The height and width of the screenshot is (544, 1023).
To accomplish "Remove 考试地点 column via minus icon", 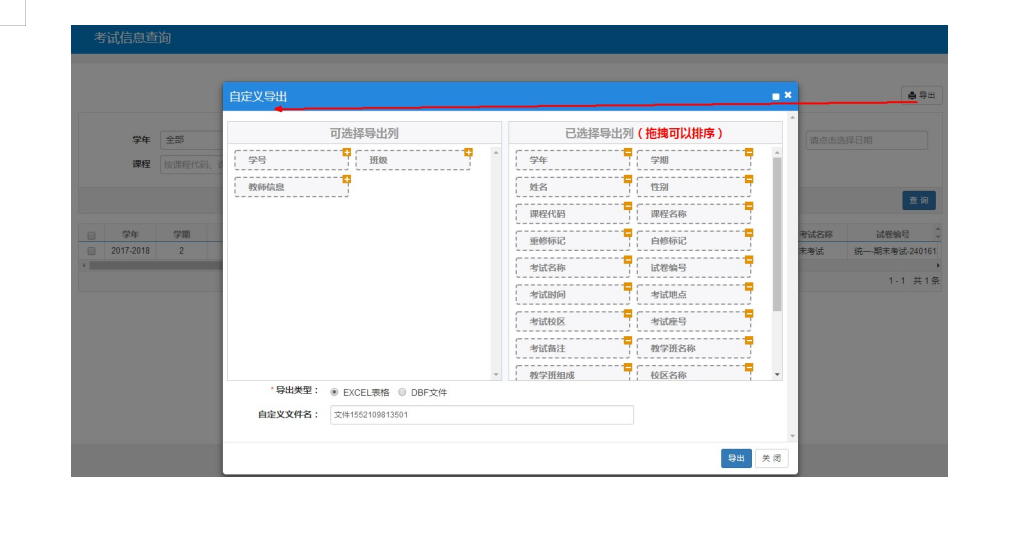I will click(748, 288).
